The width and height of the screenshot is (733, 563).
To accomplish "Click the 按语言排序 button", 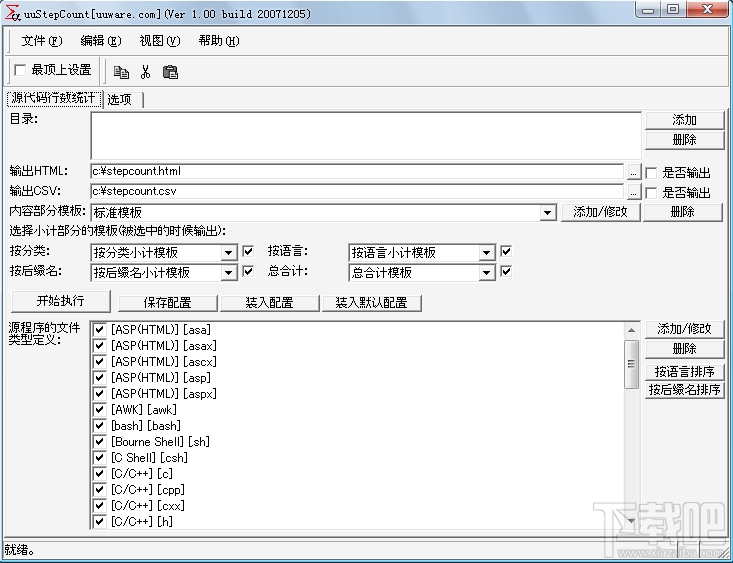I will pyautogui.click(x=684, y=372).
